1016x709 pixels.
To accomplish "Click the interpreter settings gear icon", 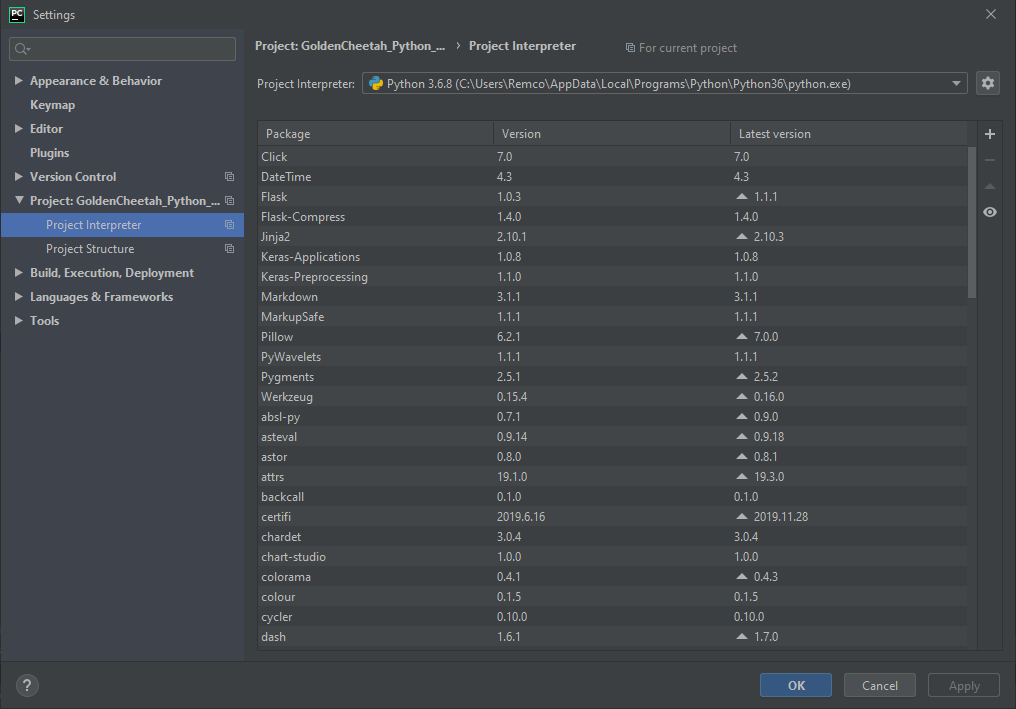I will [x=987, y=83].
